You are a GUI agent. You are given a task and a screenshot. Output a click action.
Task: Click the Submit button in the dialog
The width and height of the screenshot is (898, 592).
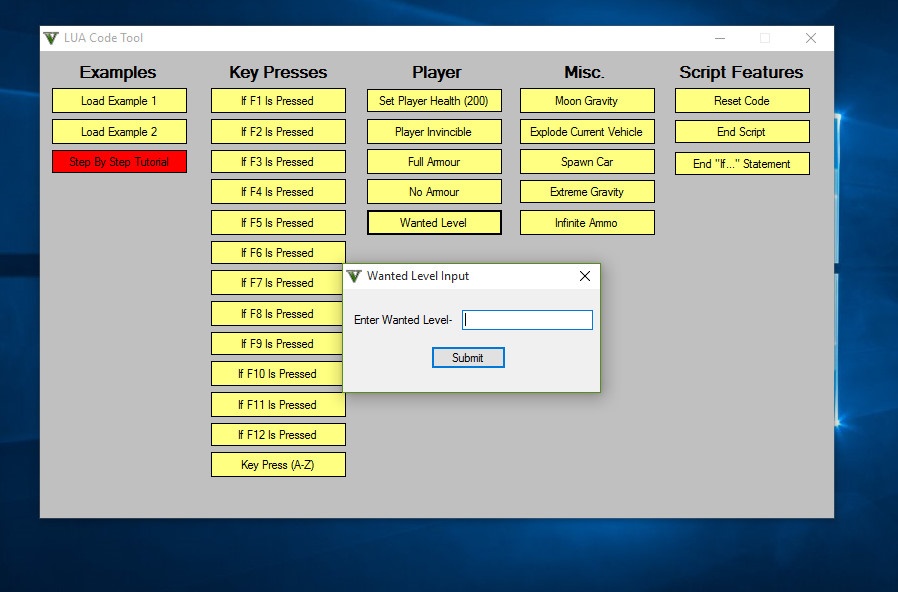pyautogui.click(x=468, y=358)
